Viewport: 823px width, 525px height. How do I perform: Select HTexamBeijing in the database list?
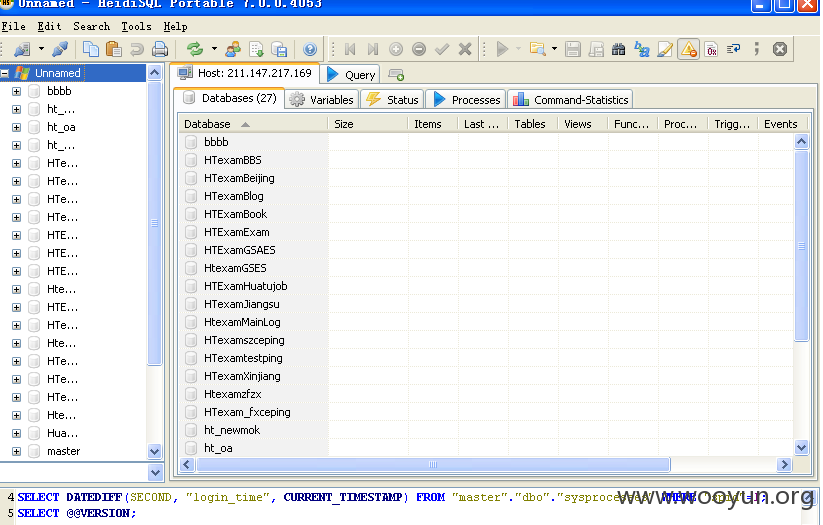239,178
